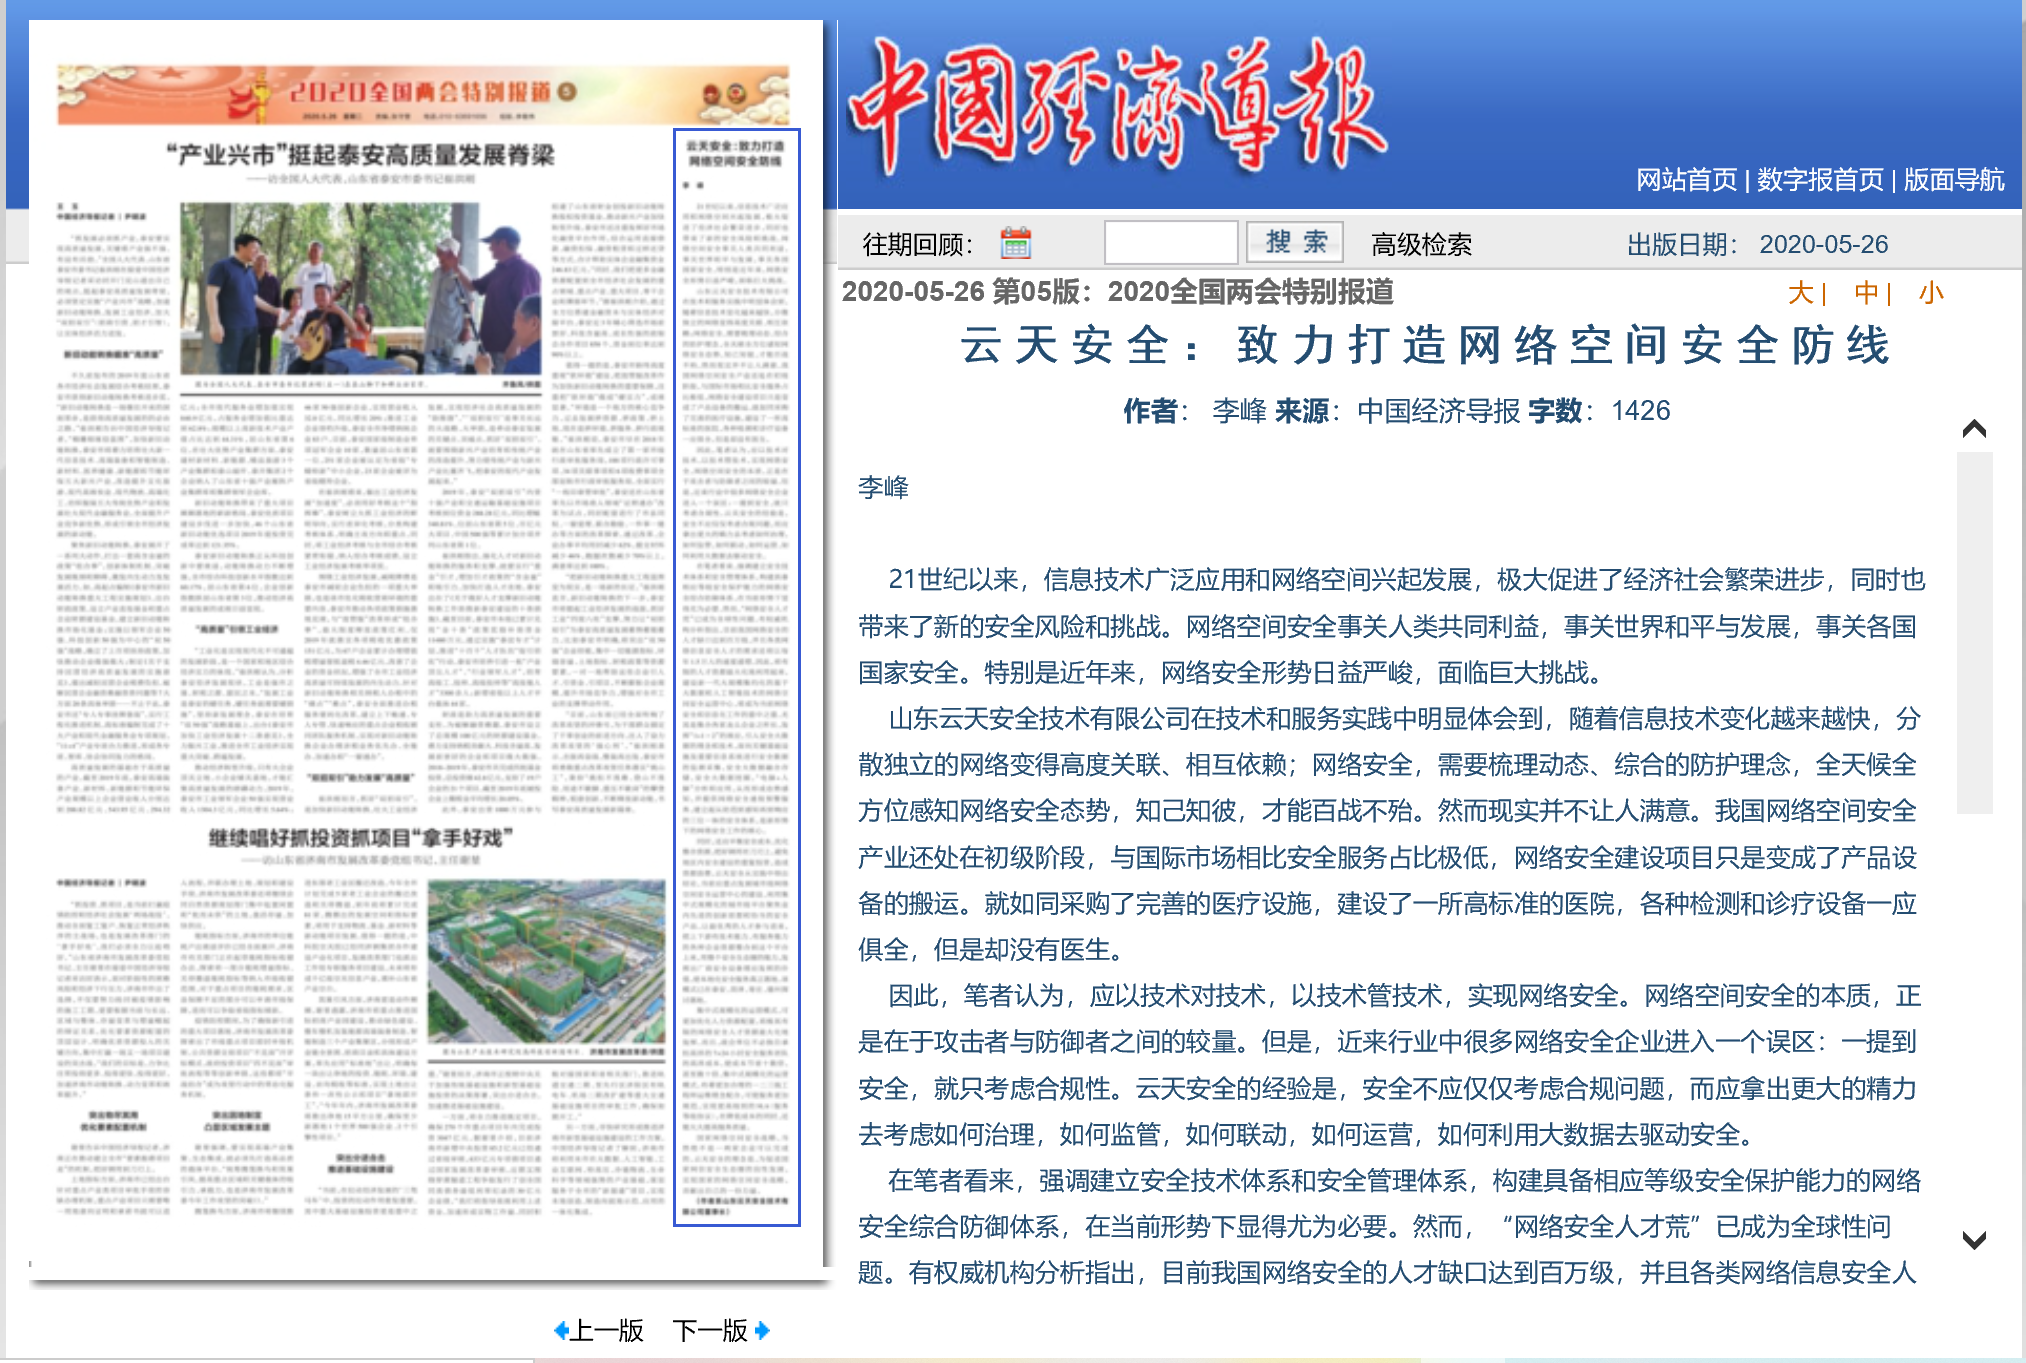Set font size to small (小)

(x=1931, y=293)
